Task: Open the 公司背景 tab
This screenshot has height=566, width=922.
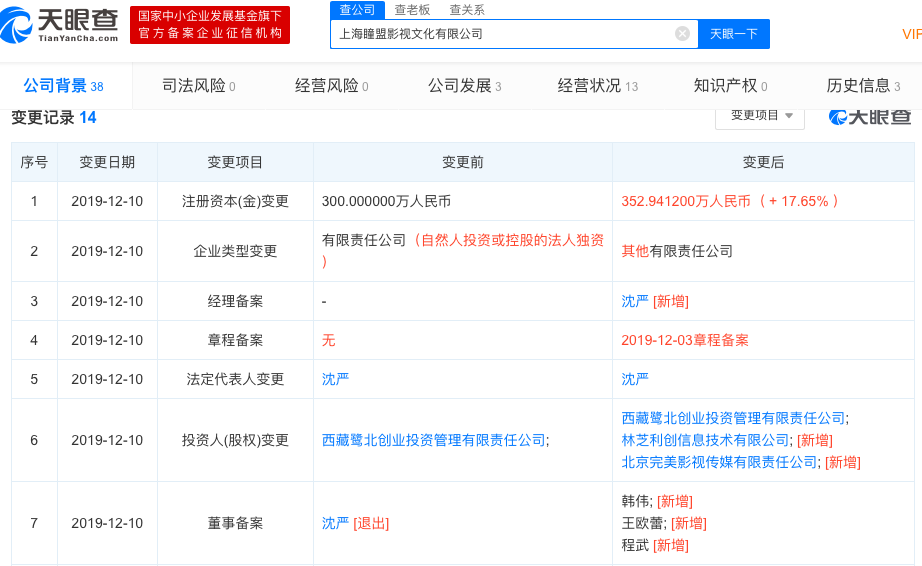Action: pyautogui.click(x=64, y=86)
